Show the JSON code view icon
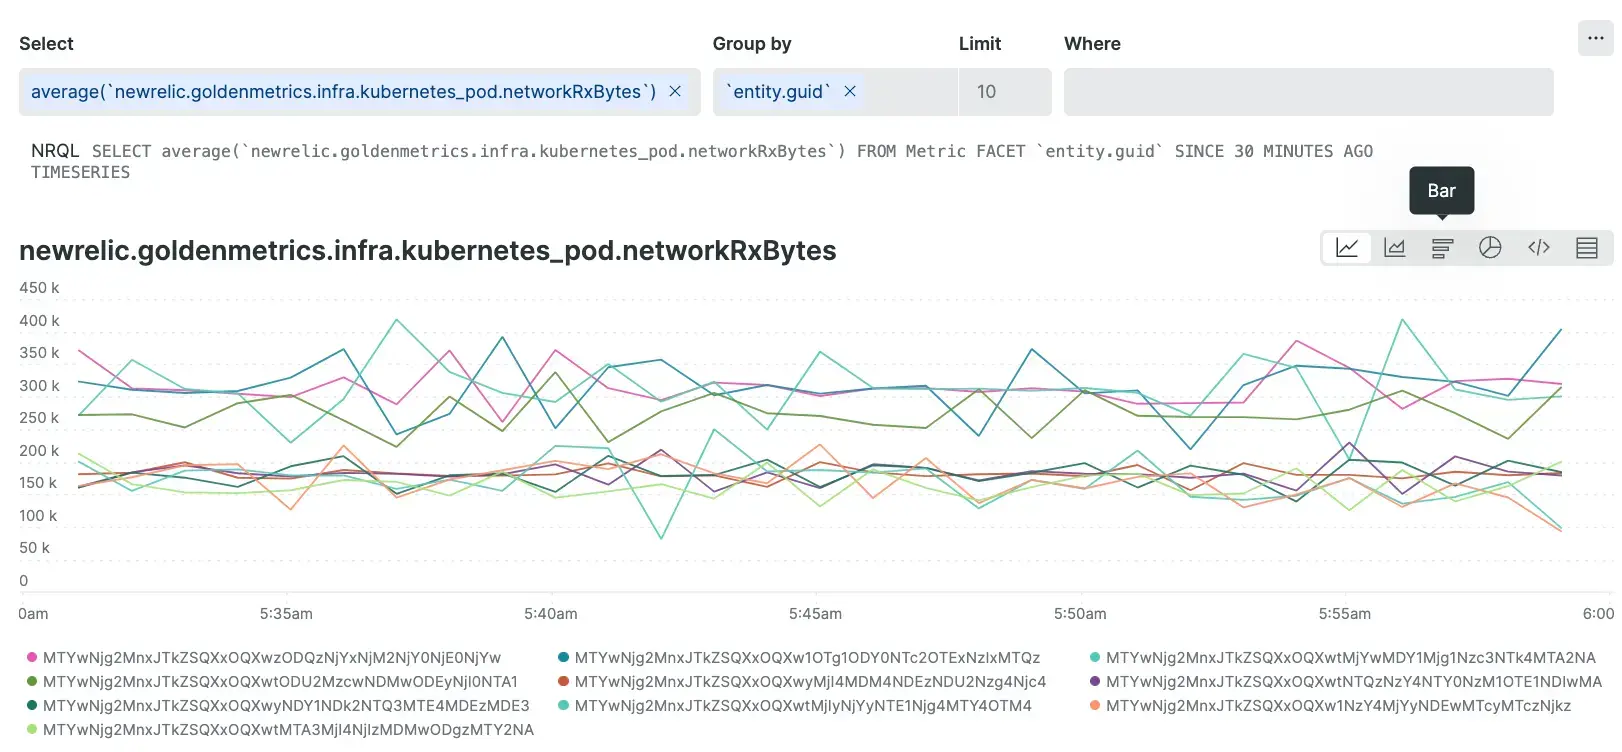Screen dimensions: 1622x752 [x=1539, y=248]
